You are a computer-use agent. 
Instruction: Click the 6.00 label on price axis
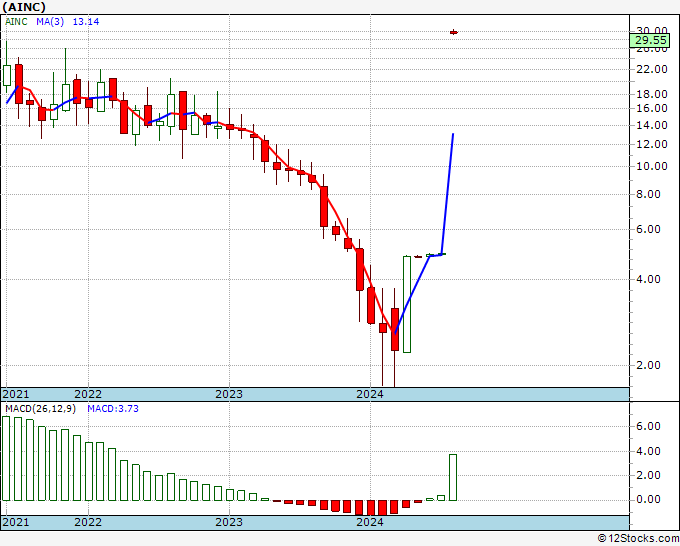[x=649, y=229]
